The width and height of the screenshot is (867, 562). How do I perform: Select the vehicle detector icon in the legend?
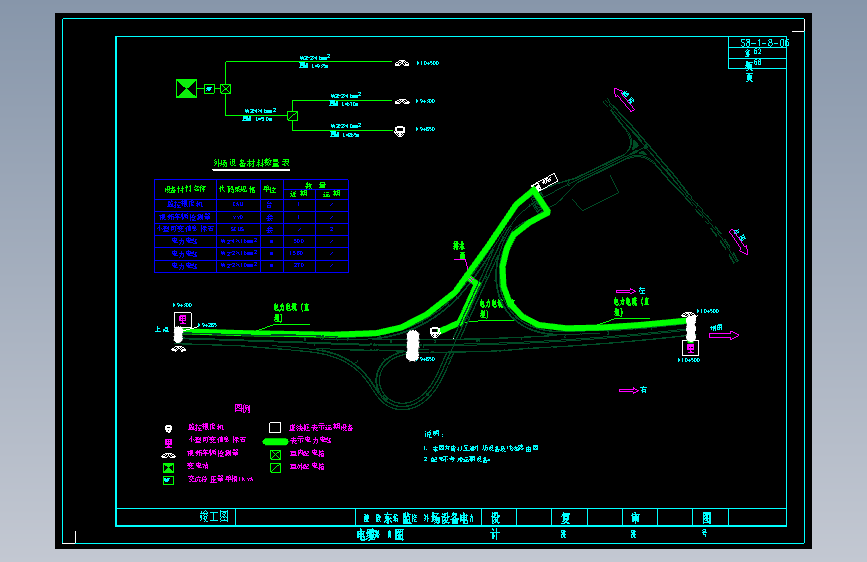(169, 455)
